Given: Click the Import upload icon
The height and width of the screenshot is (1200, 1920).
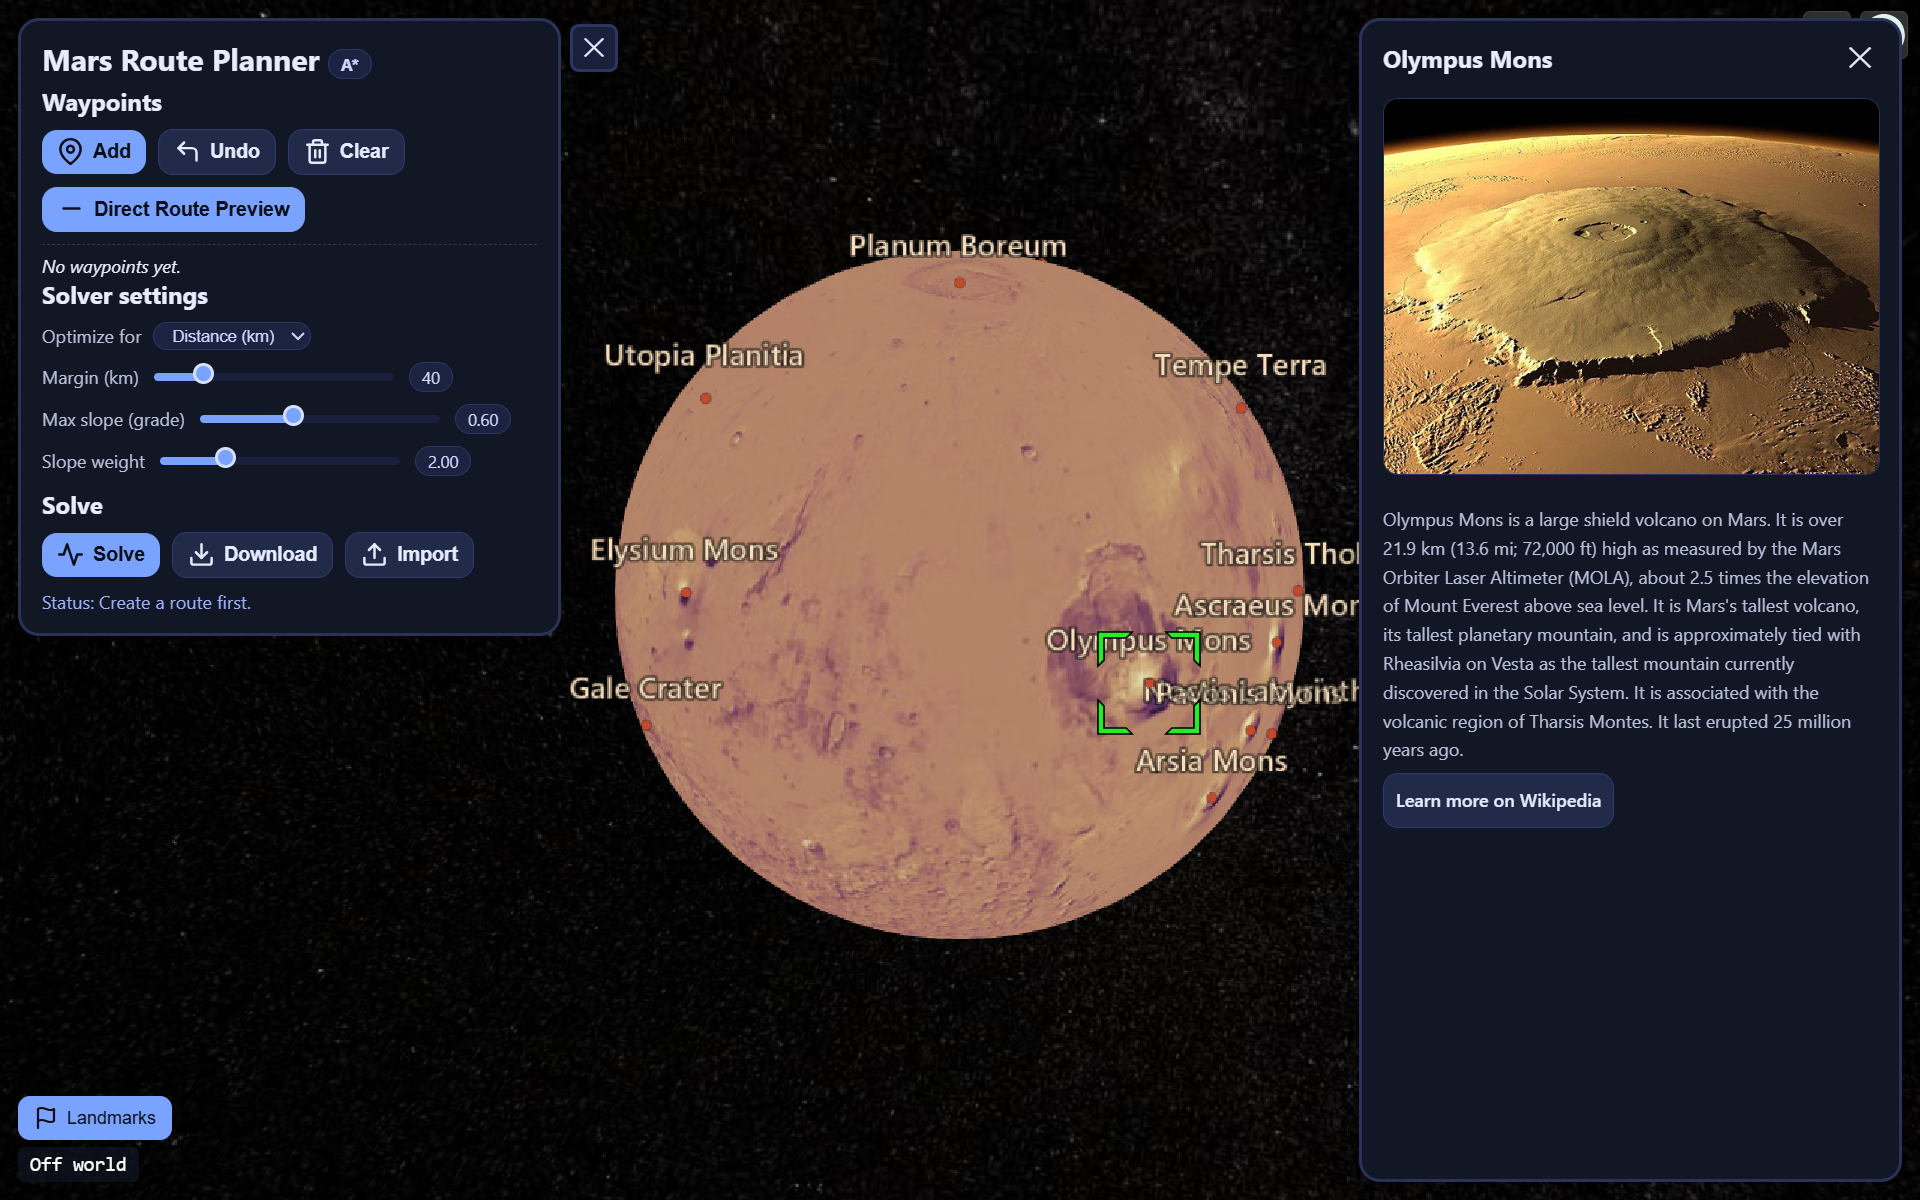Looking at the screenshot, I should [374, 554].
